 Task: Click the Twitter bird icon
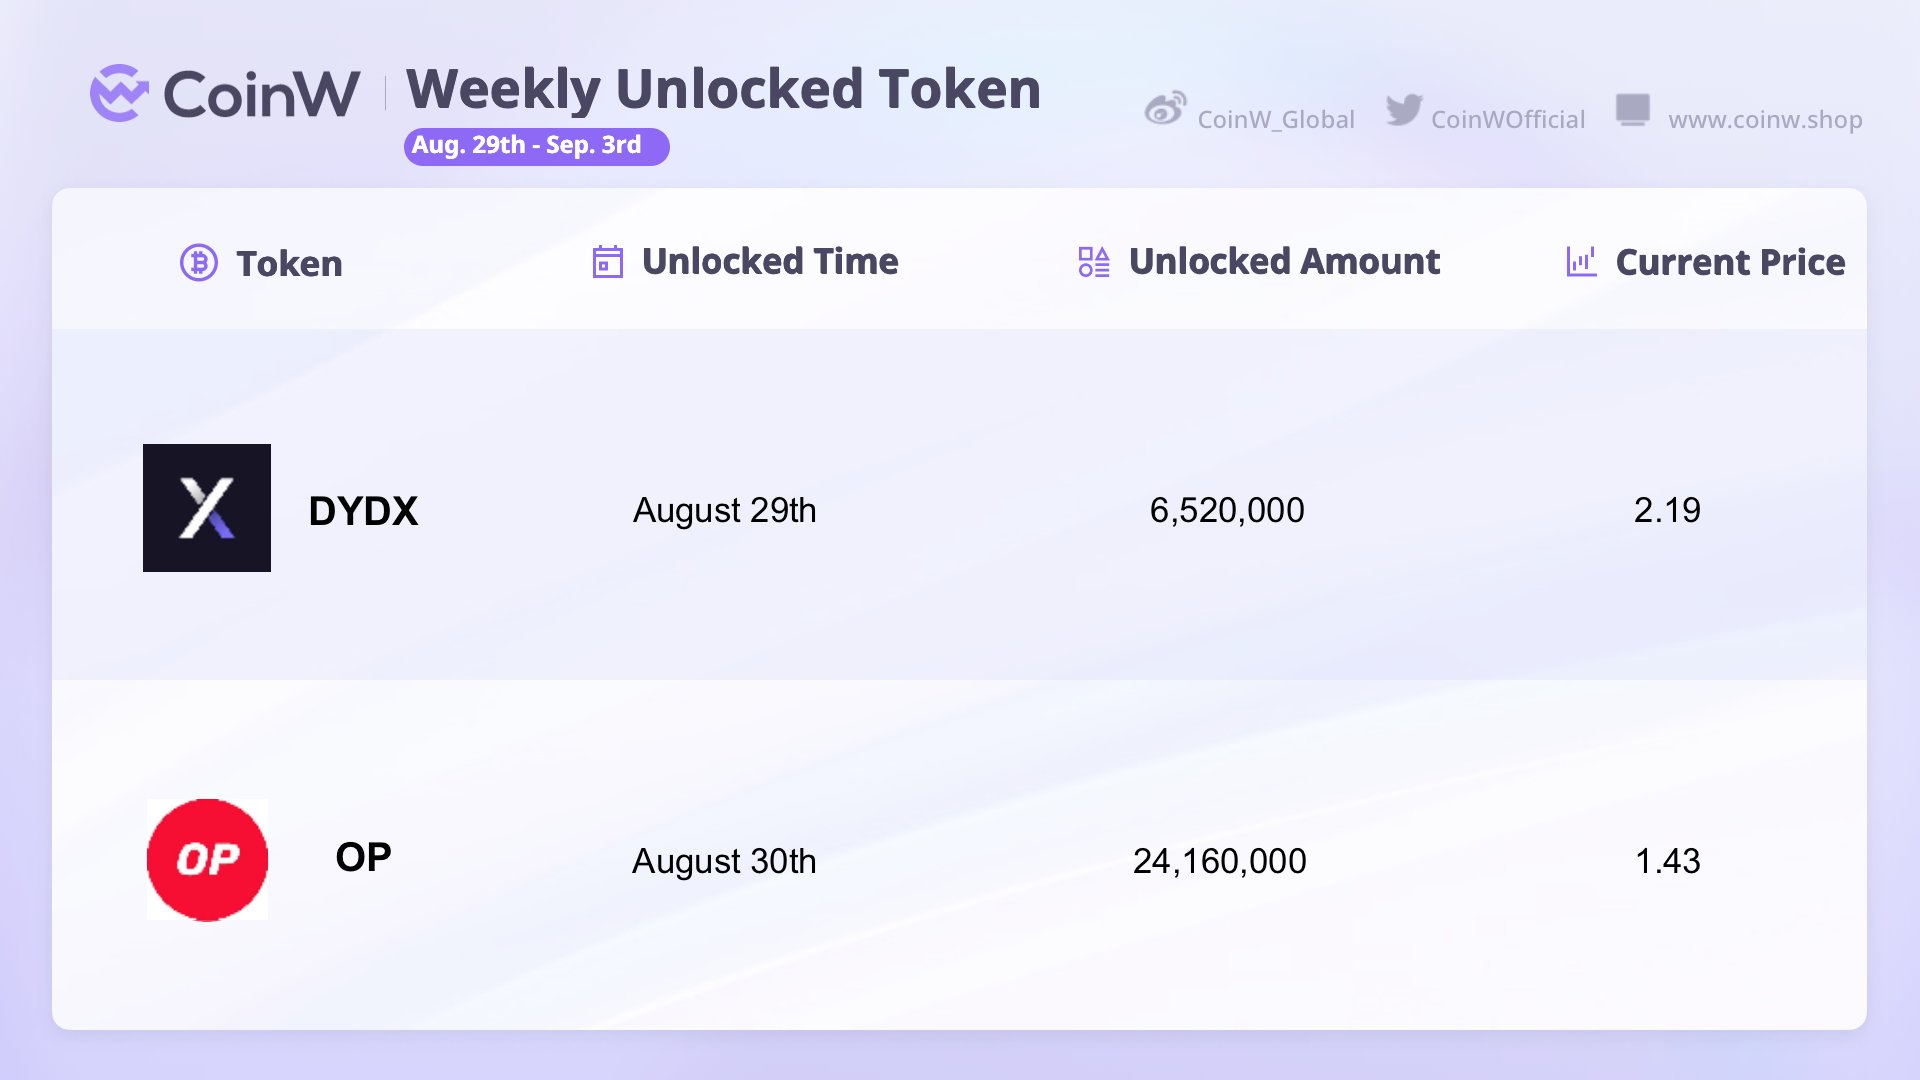[x=1404, y=110]
